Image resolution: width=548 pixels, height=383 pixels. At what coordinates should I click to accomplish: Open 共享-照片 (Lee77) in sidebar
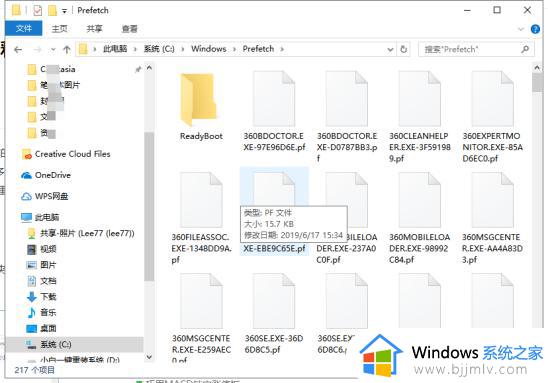81,233
